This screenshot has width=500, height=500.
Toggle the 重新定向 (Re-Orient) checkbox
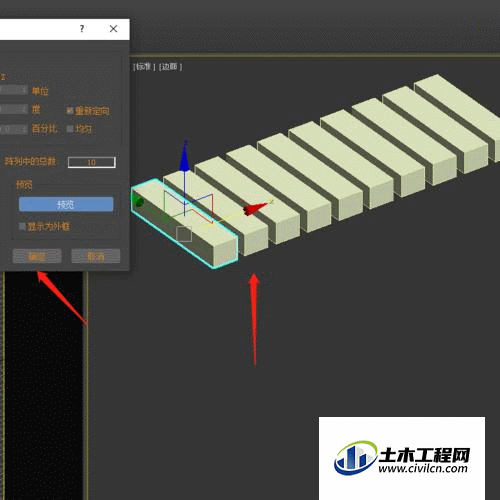[x=70, y=111]
